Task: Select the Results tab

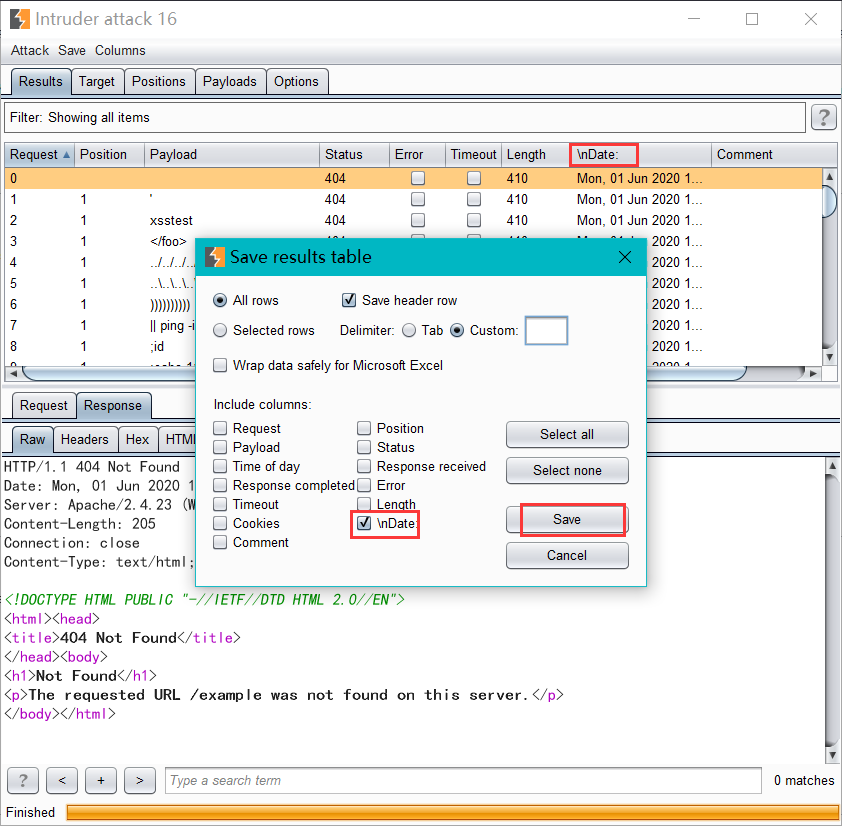Action: [41, 82]
